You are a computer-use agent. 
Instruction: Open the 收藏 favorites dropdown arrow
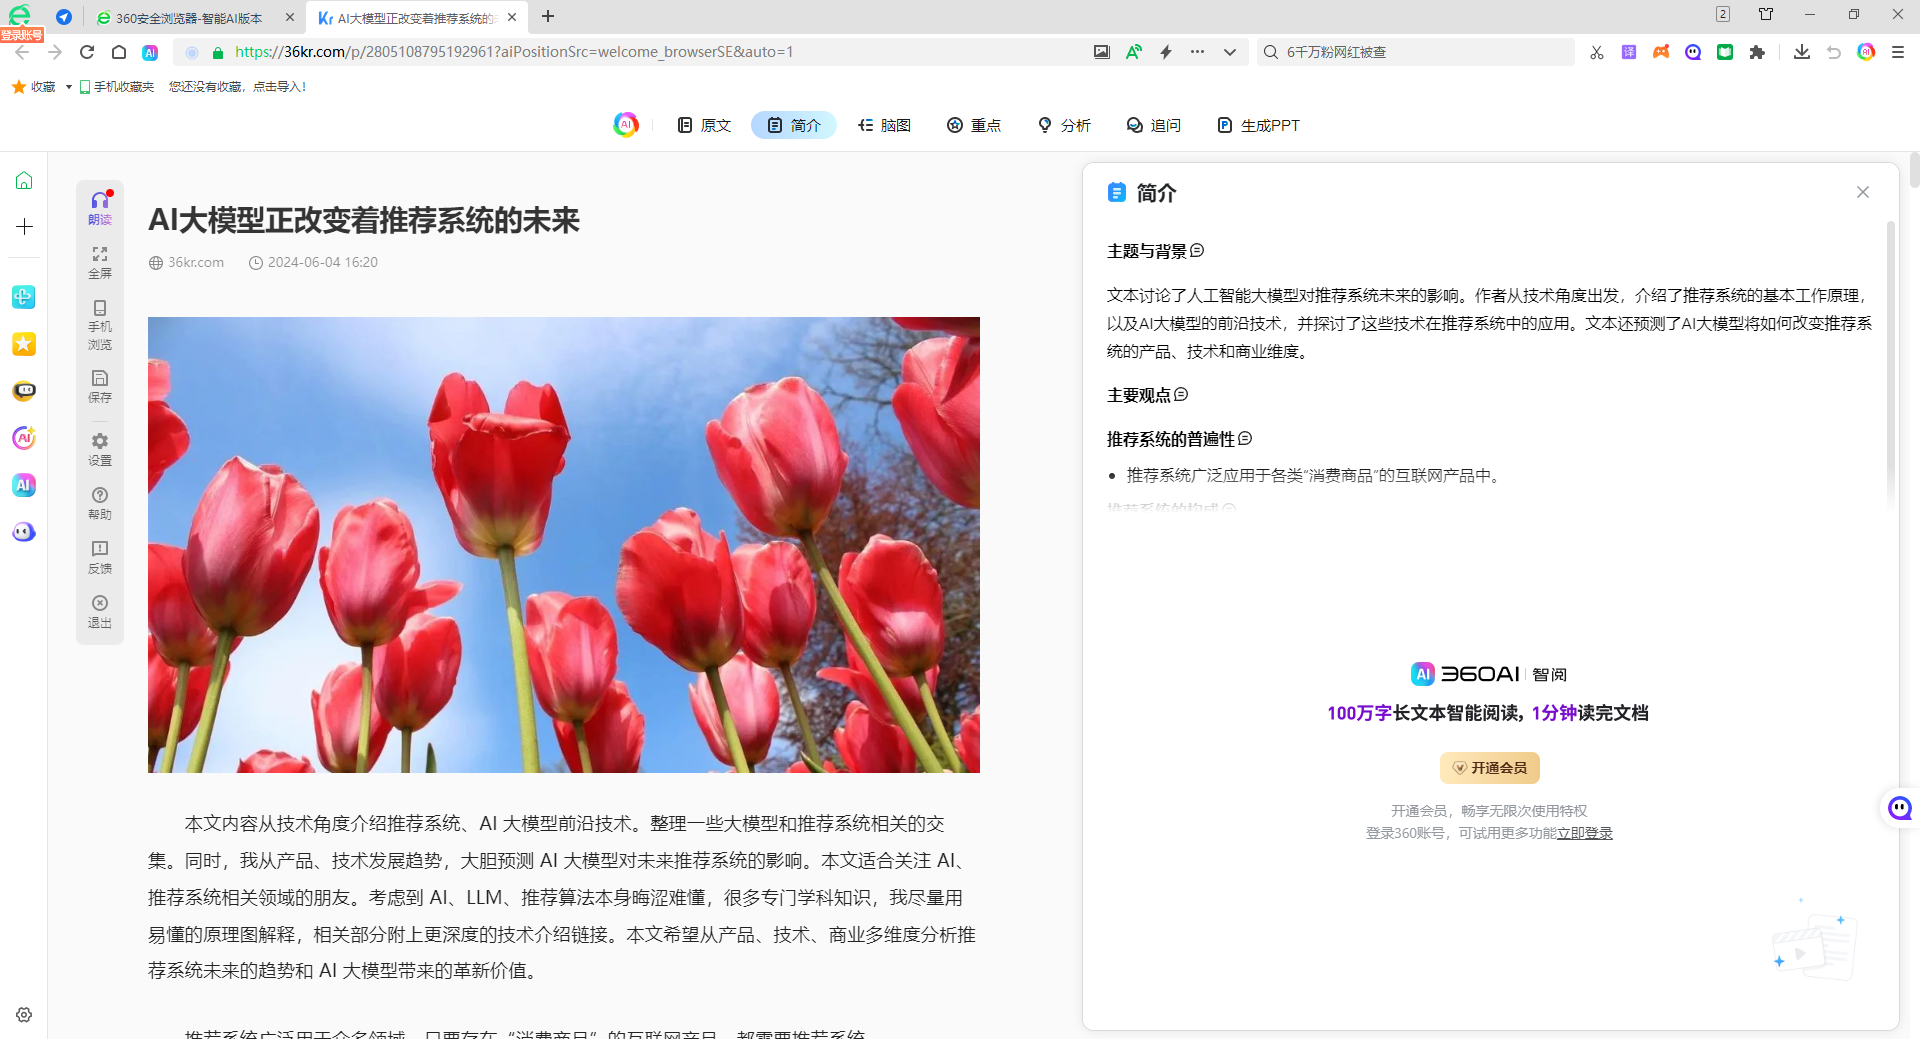point(68,87)
